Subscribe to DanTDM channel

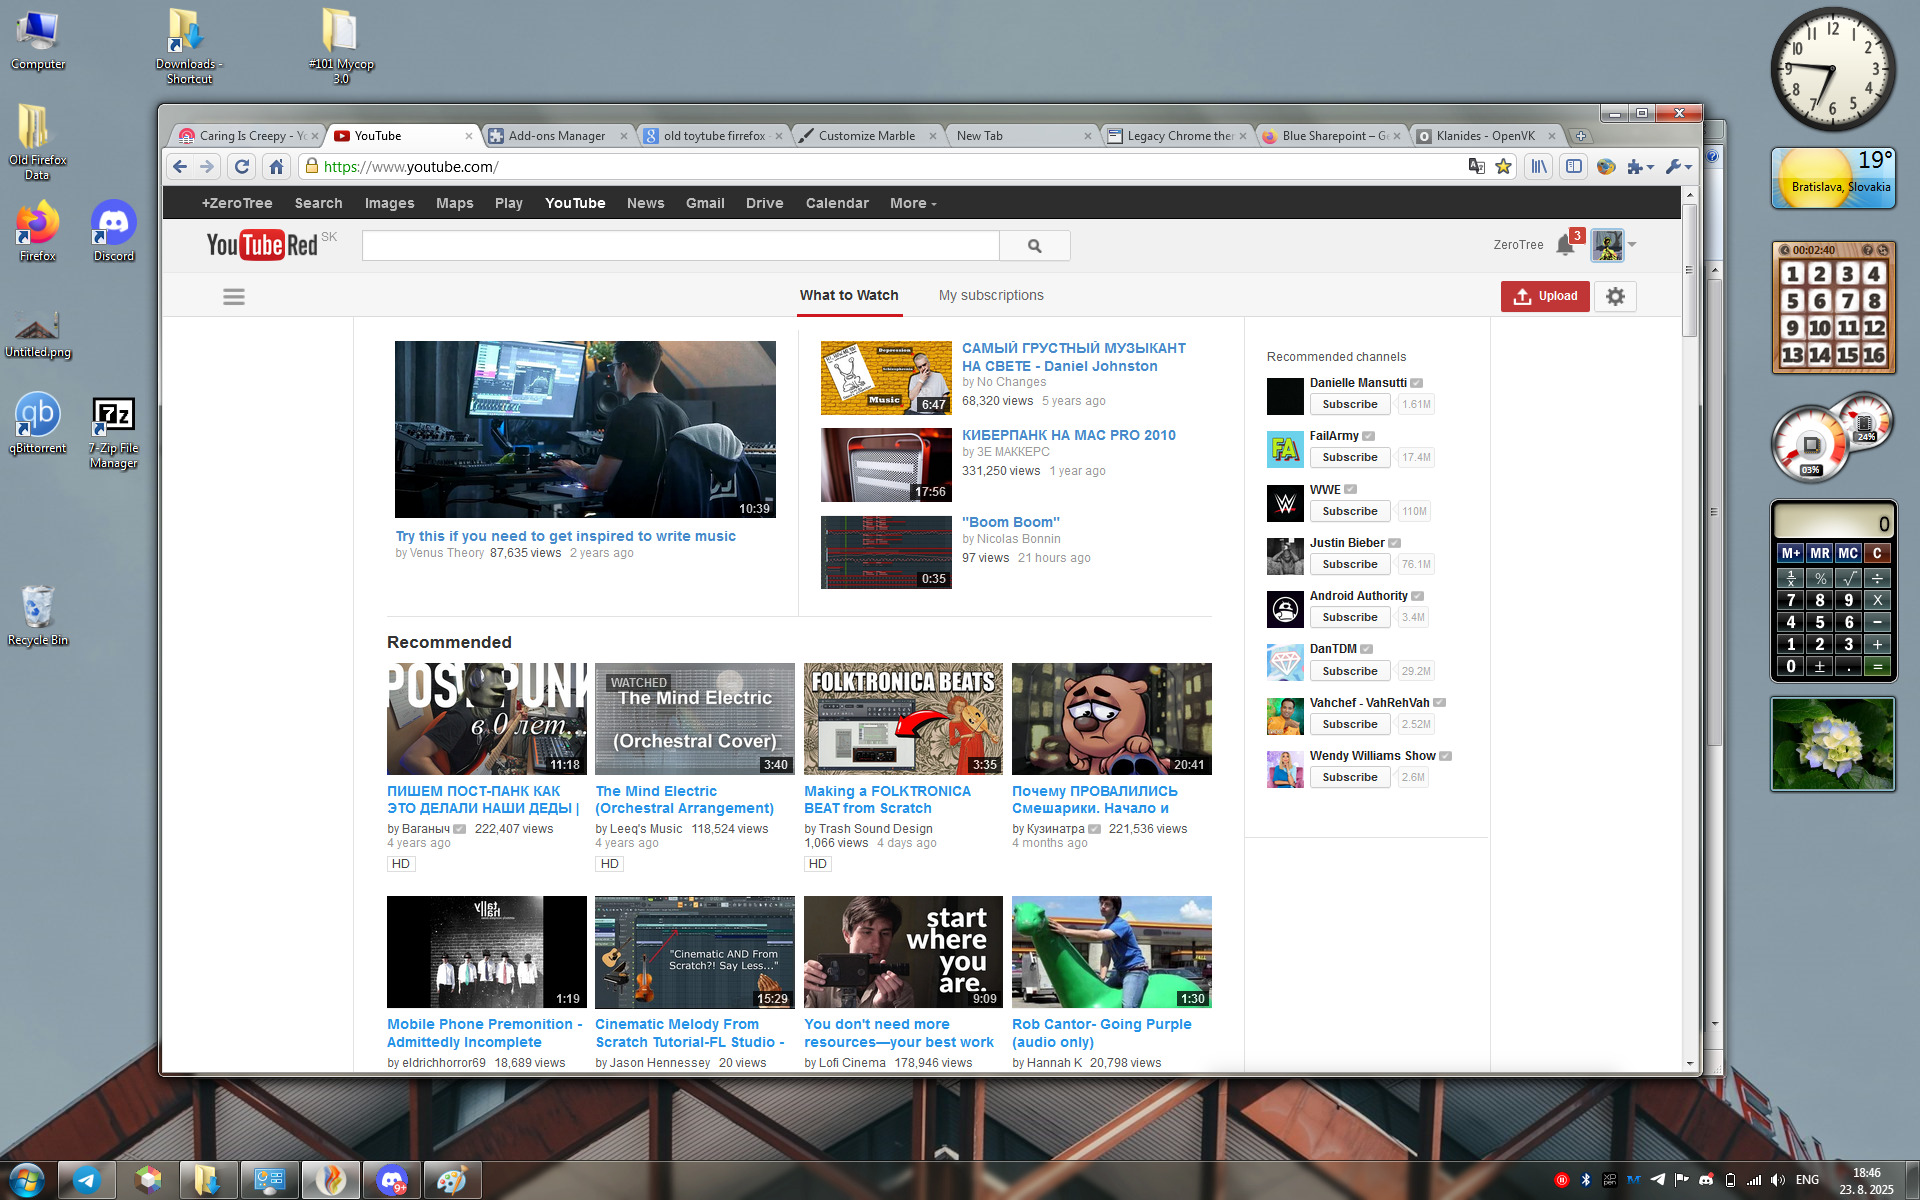click(x=1349, y=672)
